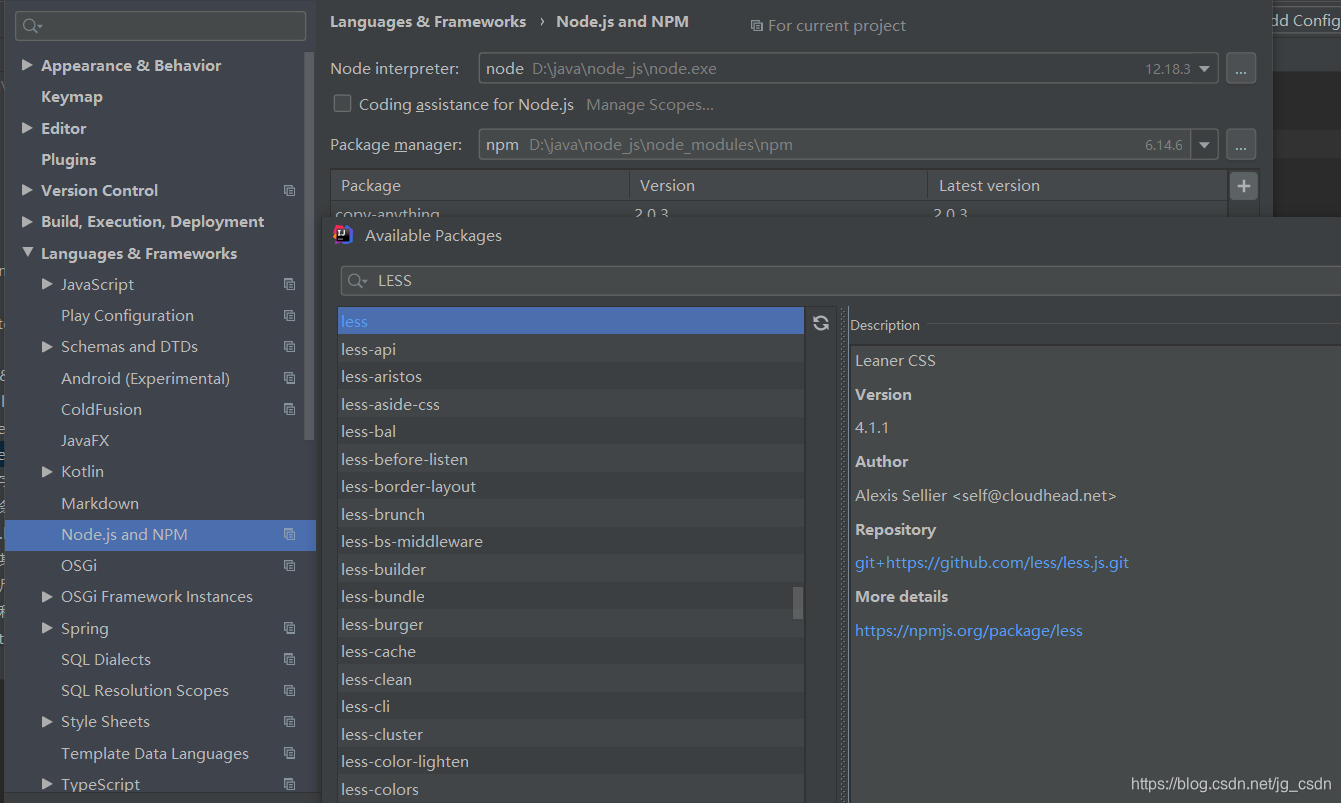Select the less-bs-middleware package
The width and height of the screenshot is (1341, 803).
click(571, 542)
